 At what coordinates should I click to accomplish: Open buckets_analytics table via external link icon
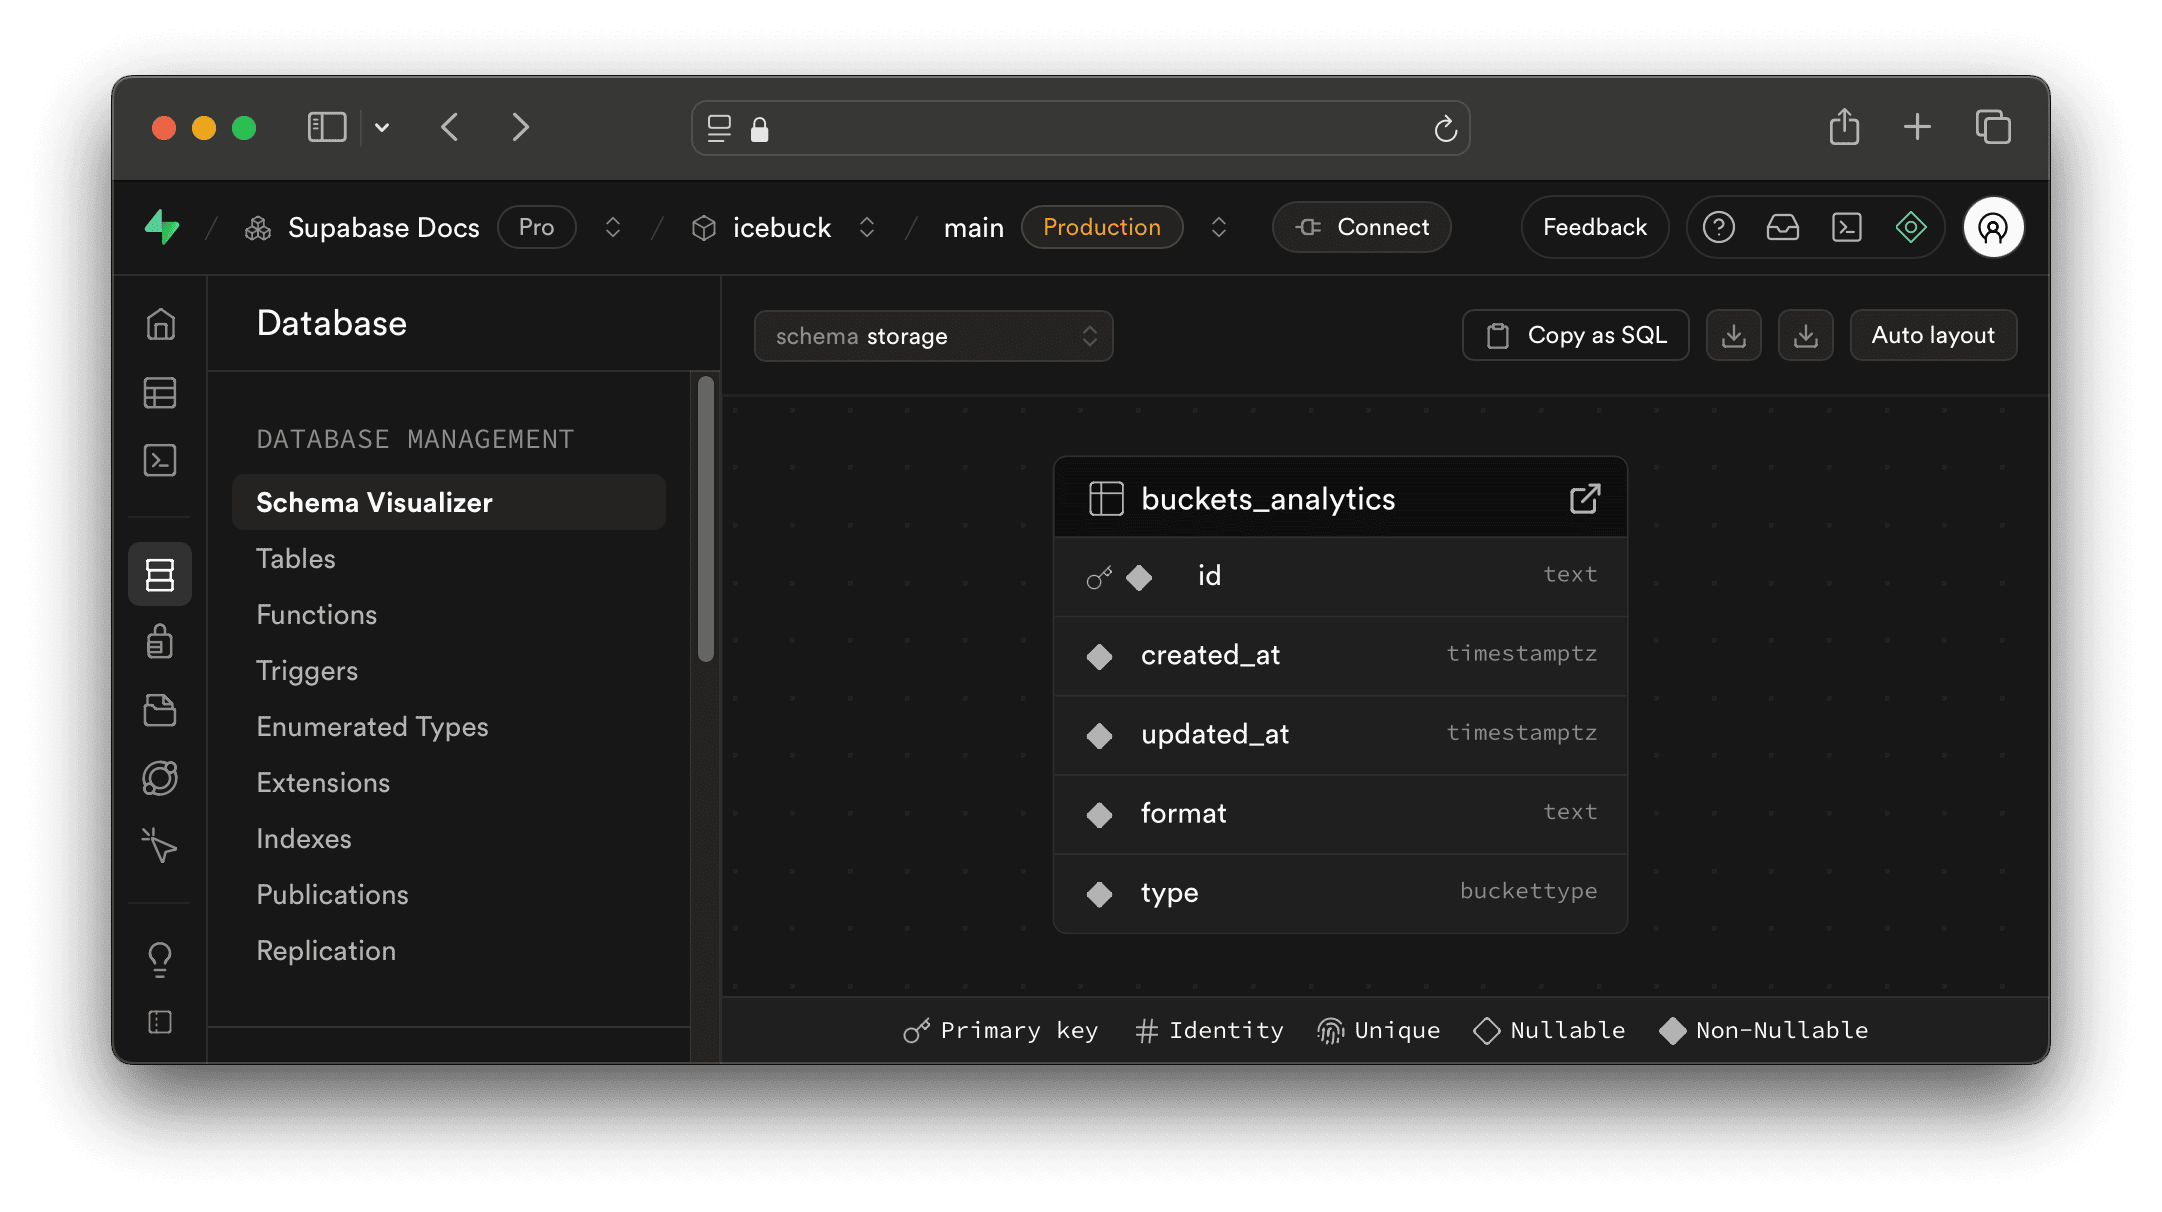click(x=1585, y=498)
